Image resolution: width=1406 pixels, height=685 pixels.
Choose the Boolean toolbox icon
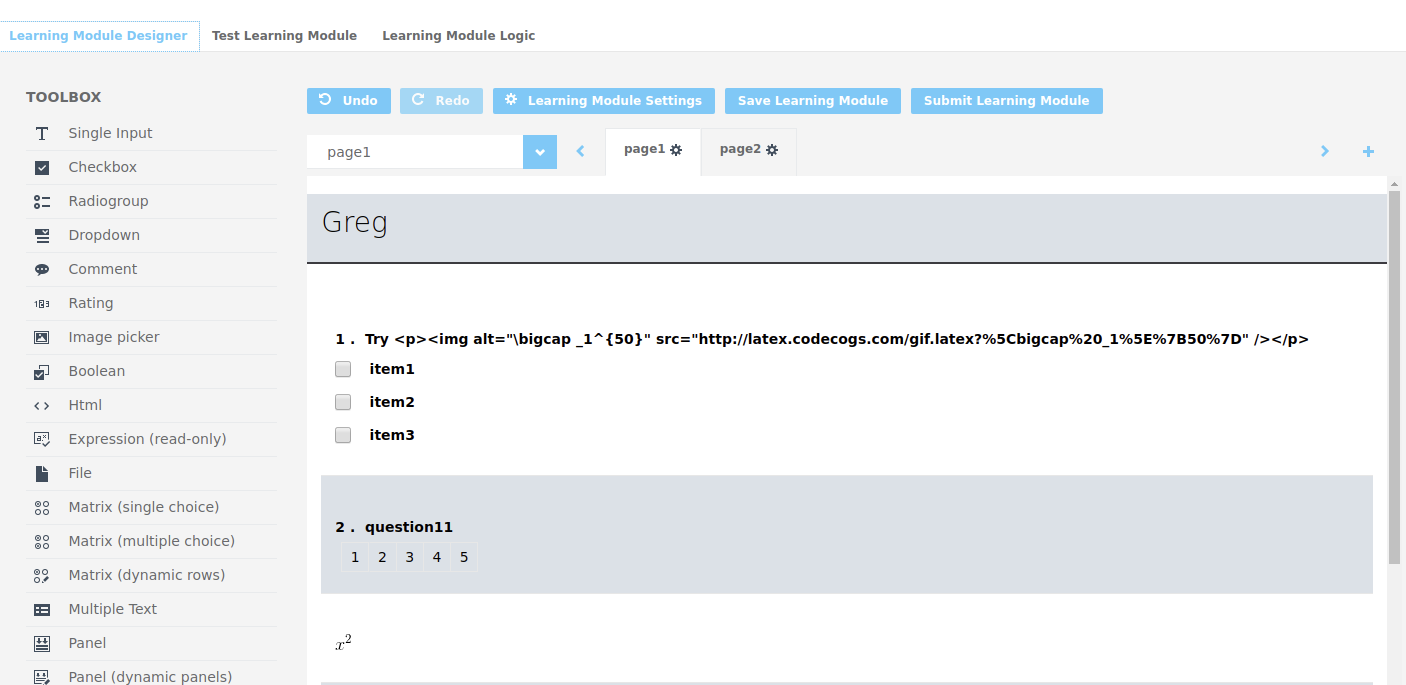[42, 372]
